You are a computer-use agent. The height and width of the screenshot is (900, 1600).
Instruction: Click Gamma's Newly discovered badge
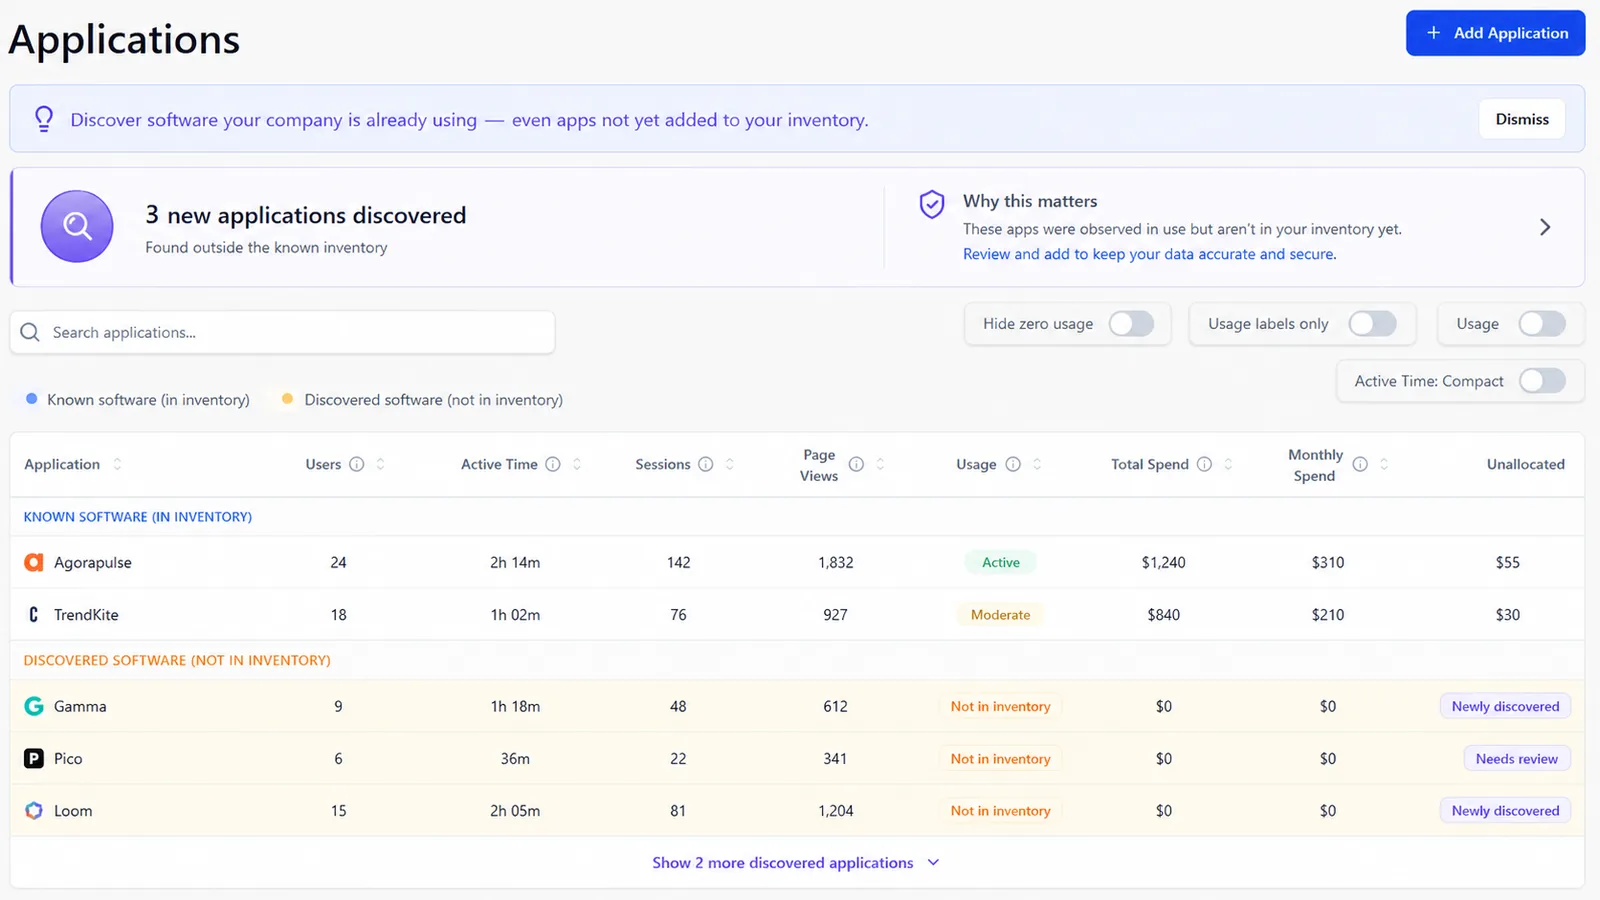[x=1505, y=706]
